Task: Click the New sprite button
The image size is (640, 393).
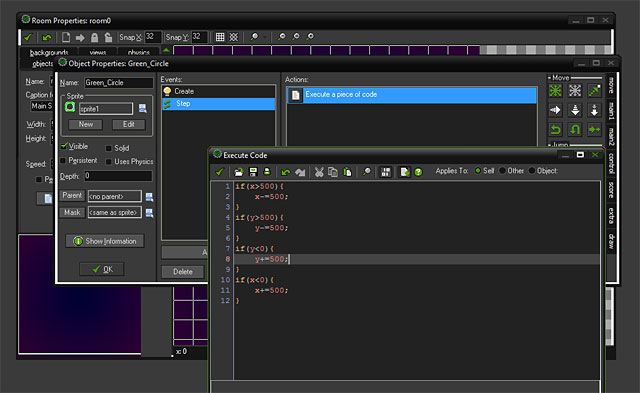Action: coord(86,124)
